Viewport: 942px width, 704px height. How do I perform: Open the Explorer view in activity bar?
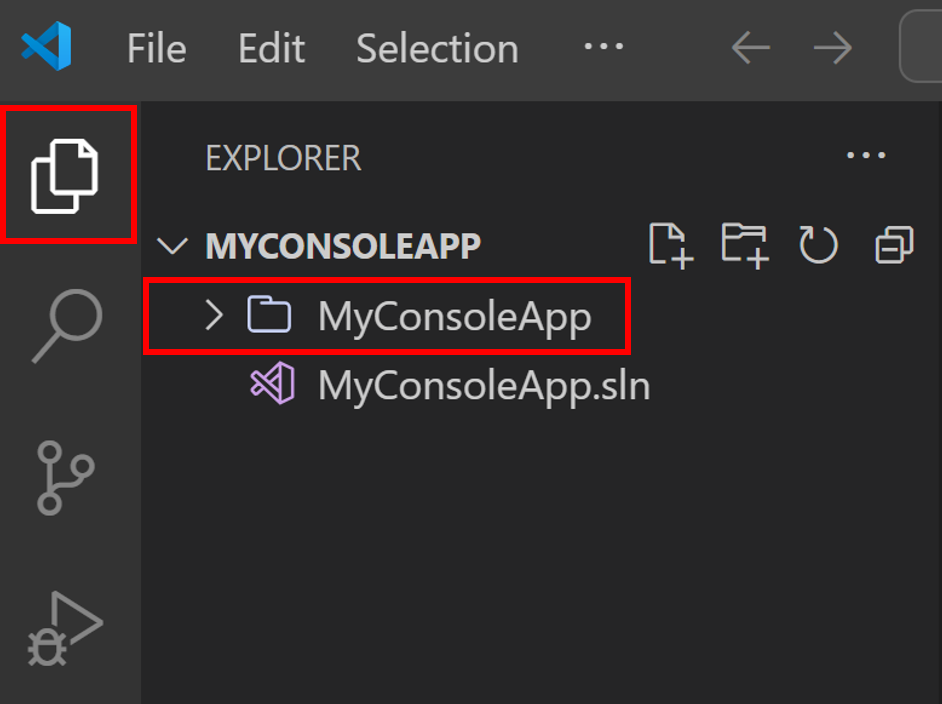click(x=66, y=175)
